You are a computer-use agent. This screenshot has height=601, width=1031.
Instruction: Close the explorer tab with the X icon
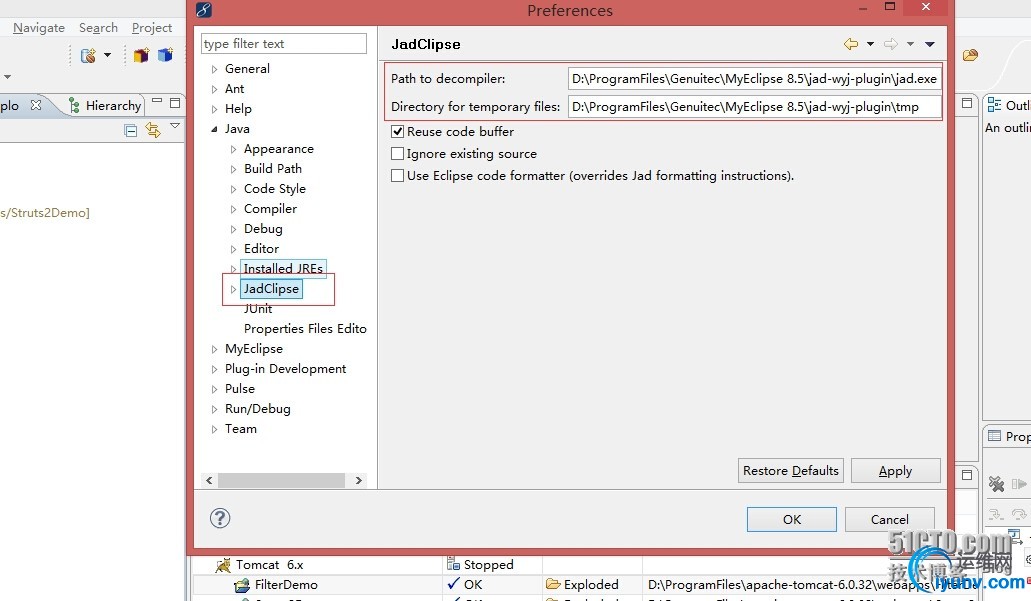[36, 105]
